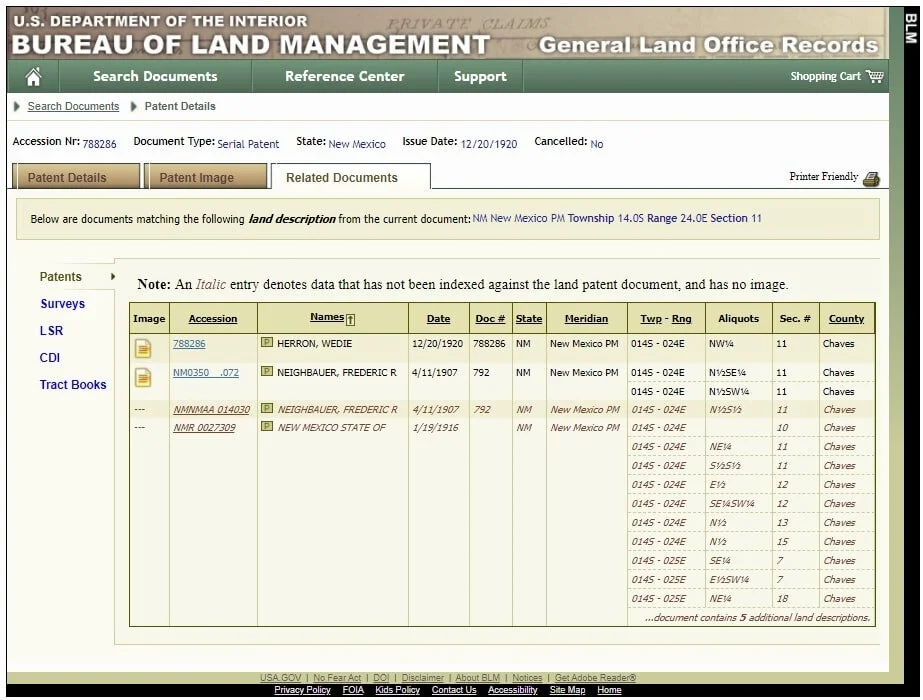Open the About BLM footer link

tap(477, 678)
